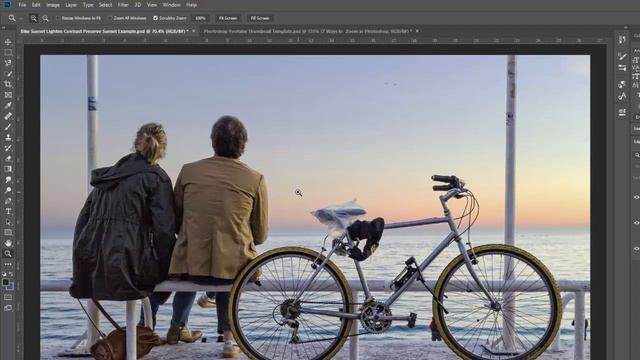This screenshot has width=640, height=360.
Task: Select the Hand tool
Action: coord(8,243)
